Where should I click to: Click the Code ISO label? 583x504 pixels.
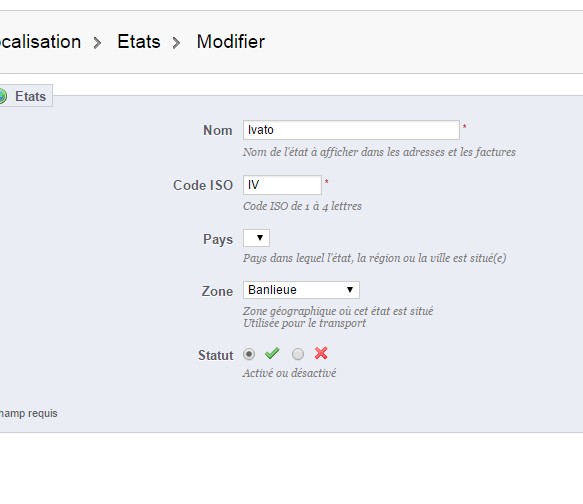(x=203, y=185)
